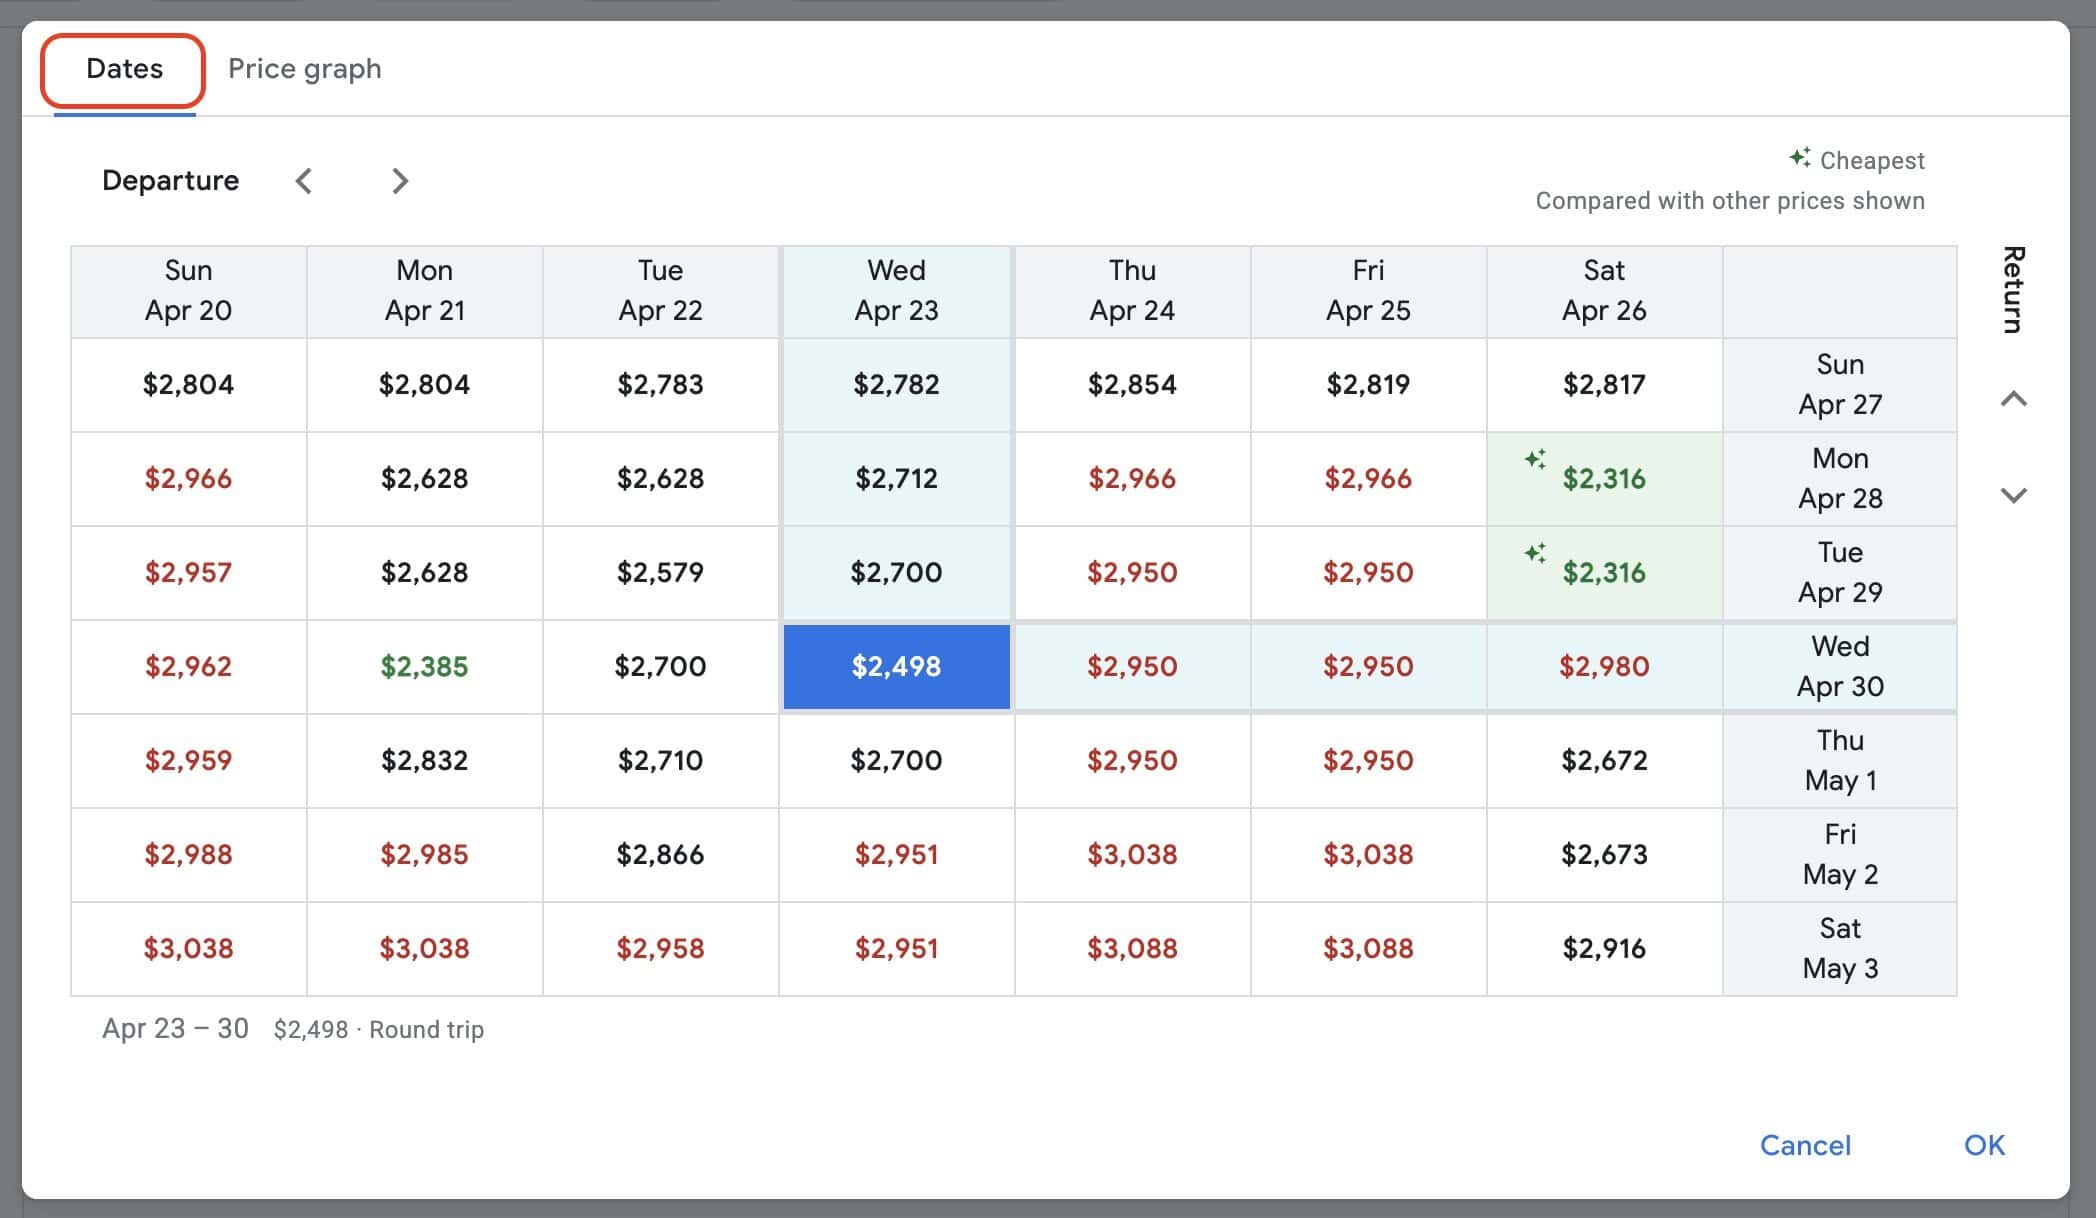This screenshot has height=1218, width=2096.
Task: Click the Wed Apr 30 return row header
Action: pyautogui.click(x=1839, y=667)
